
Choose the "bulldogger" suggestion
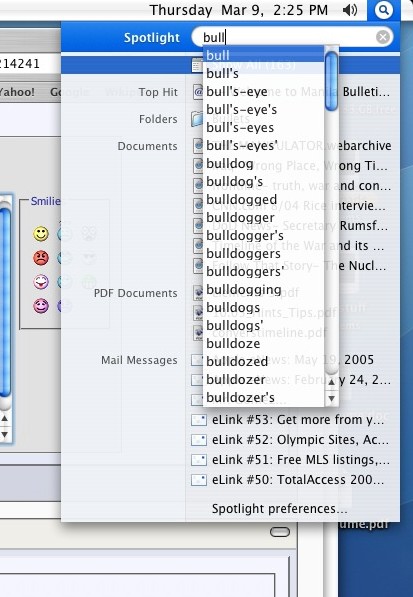pyautogui.click(x=263, y=217)
